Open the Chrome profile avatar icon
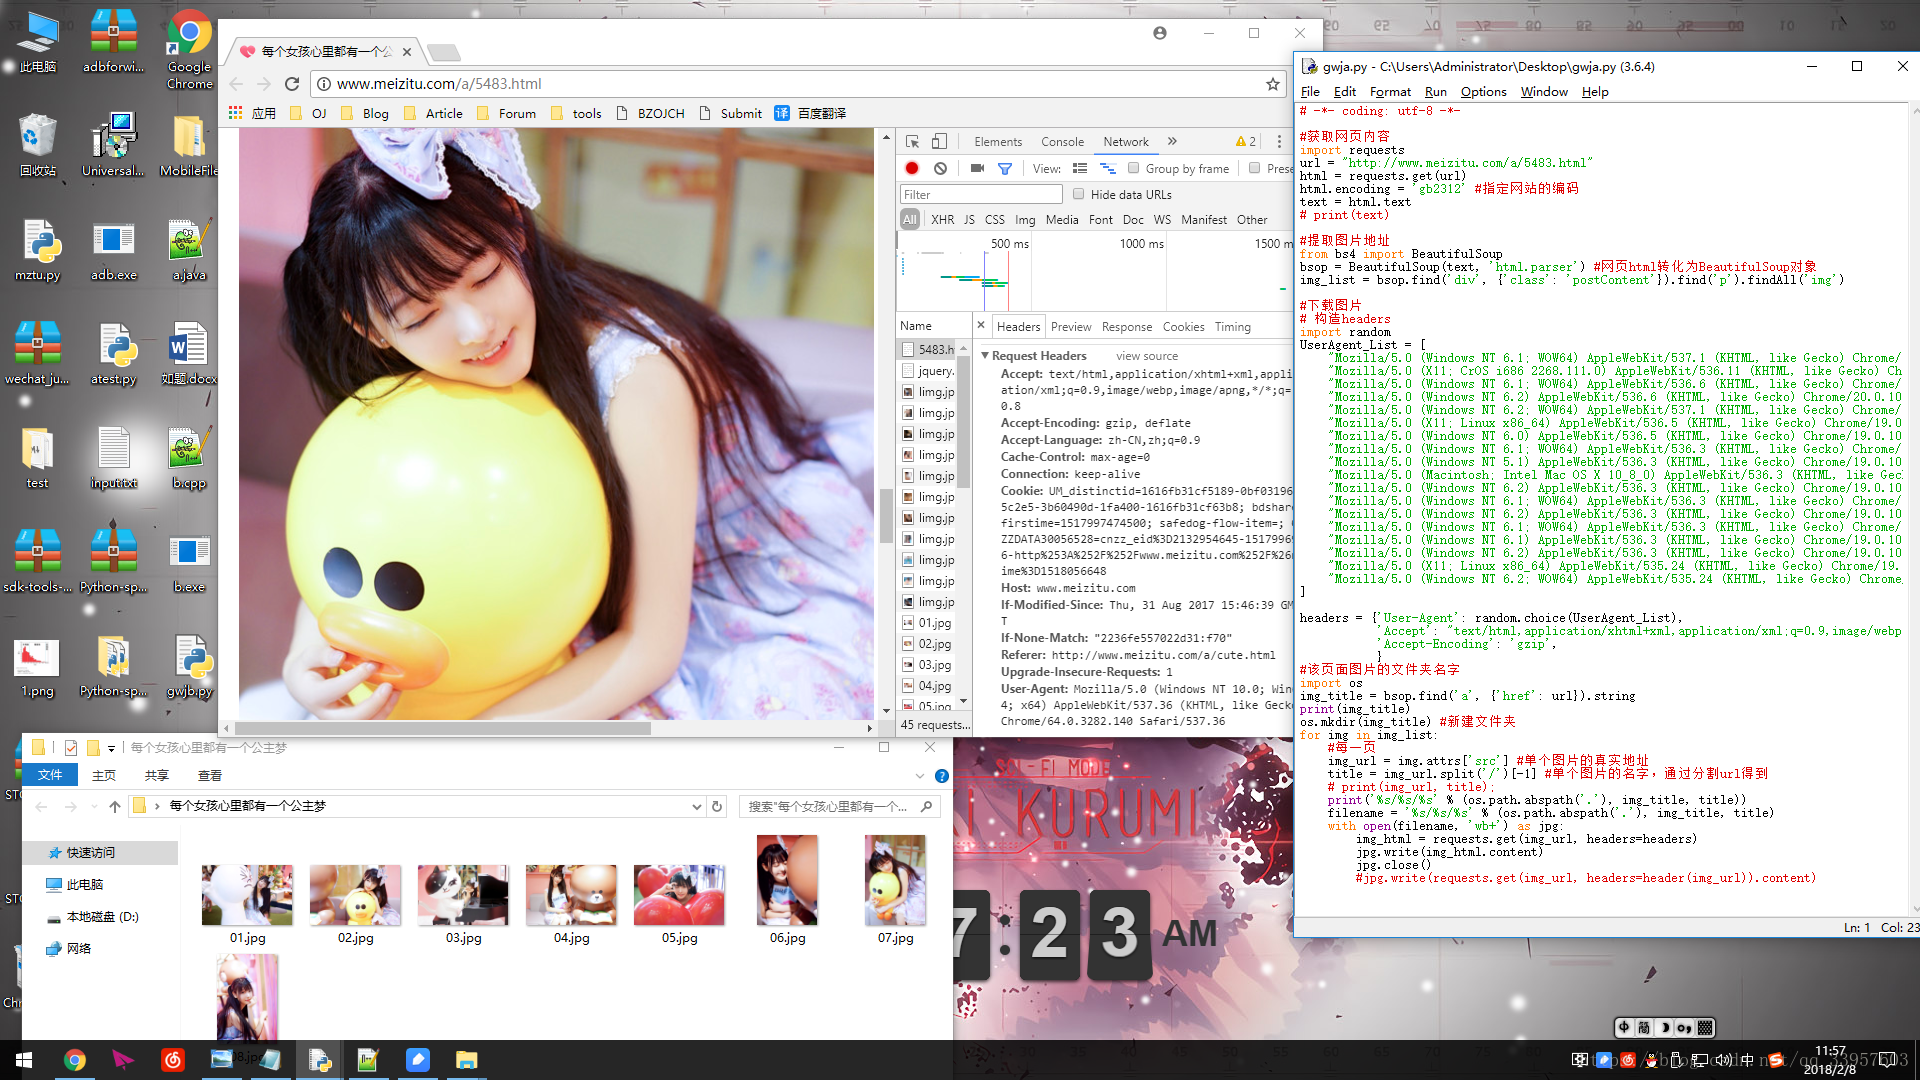The height and width of the screenshot is (1080, 1920). click(x=1160, y=33)
